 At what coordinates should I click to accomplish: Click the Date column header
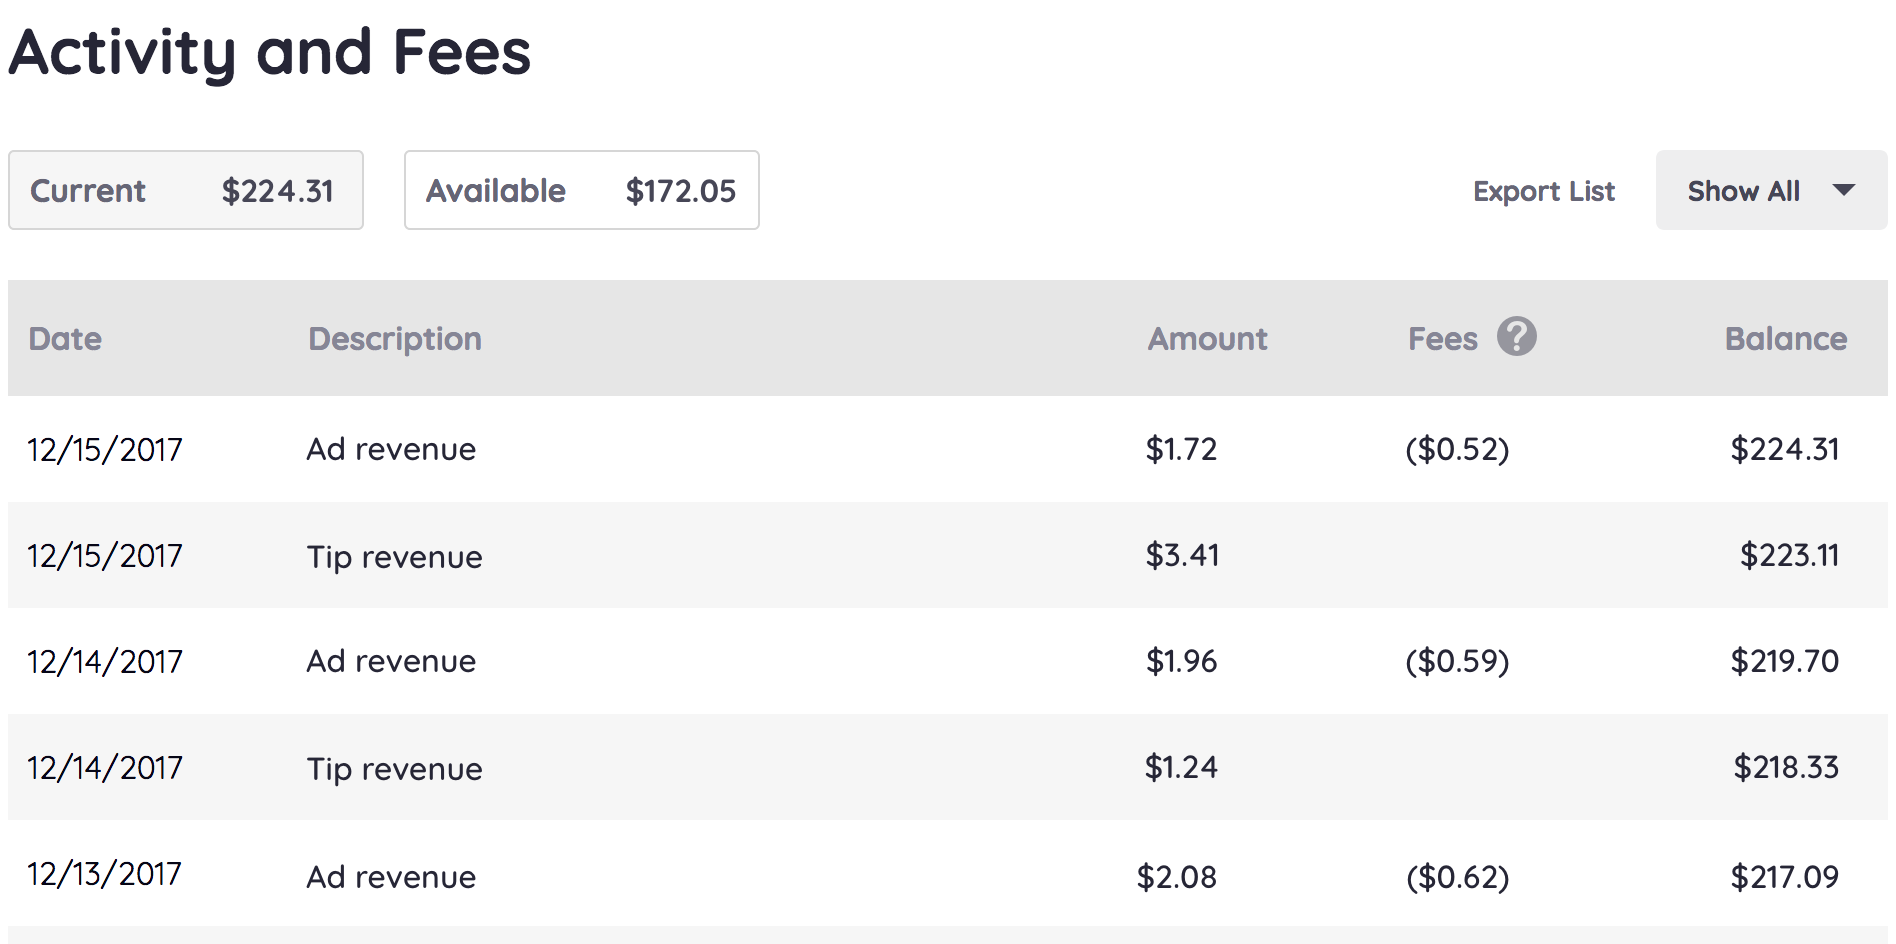[65, 339]
